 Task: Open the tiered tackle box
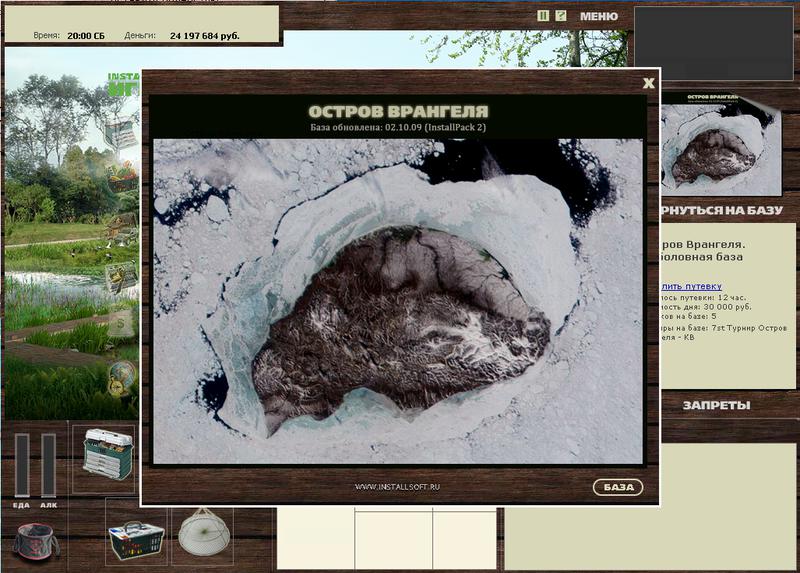pyautogui.click(x=108, y=455)
